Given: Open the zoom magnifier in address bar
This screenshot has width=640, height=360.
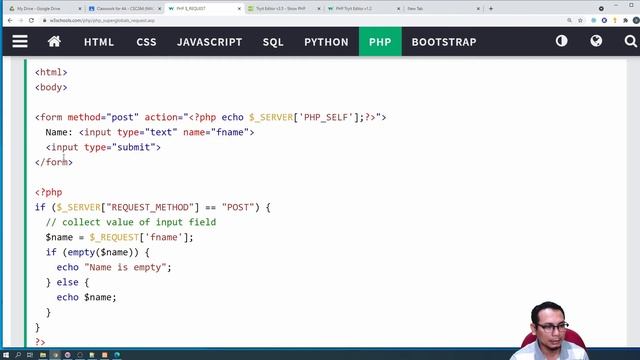Looking at the screenshot, I should pos(569,20).
